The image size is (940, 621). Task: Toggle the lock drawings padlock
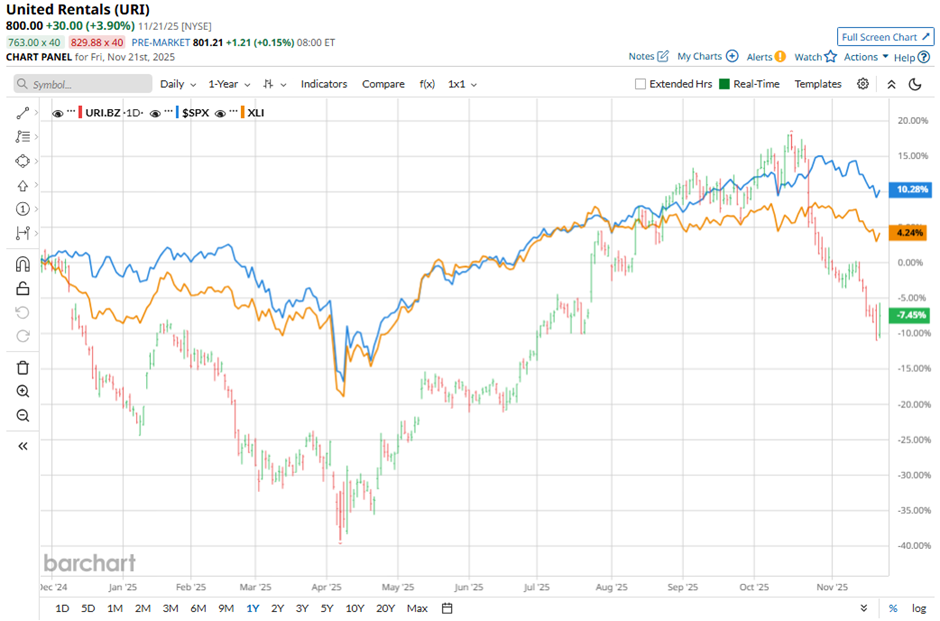(x=22, y=288)
